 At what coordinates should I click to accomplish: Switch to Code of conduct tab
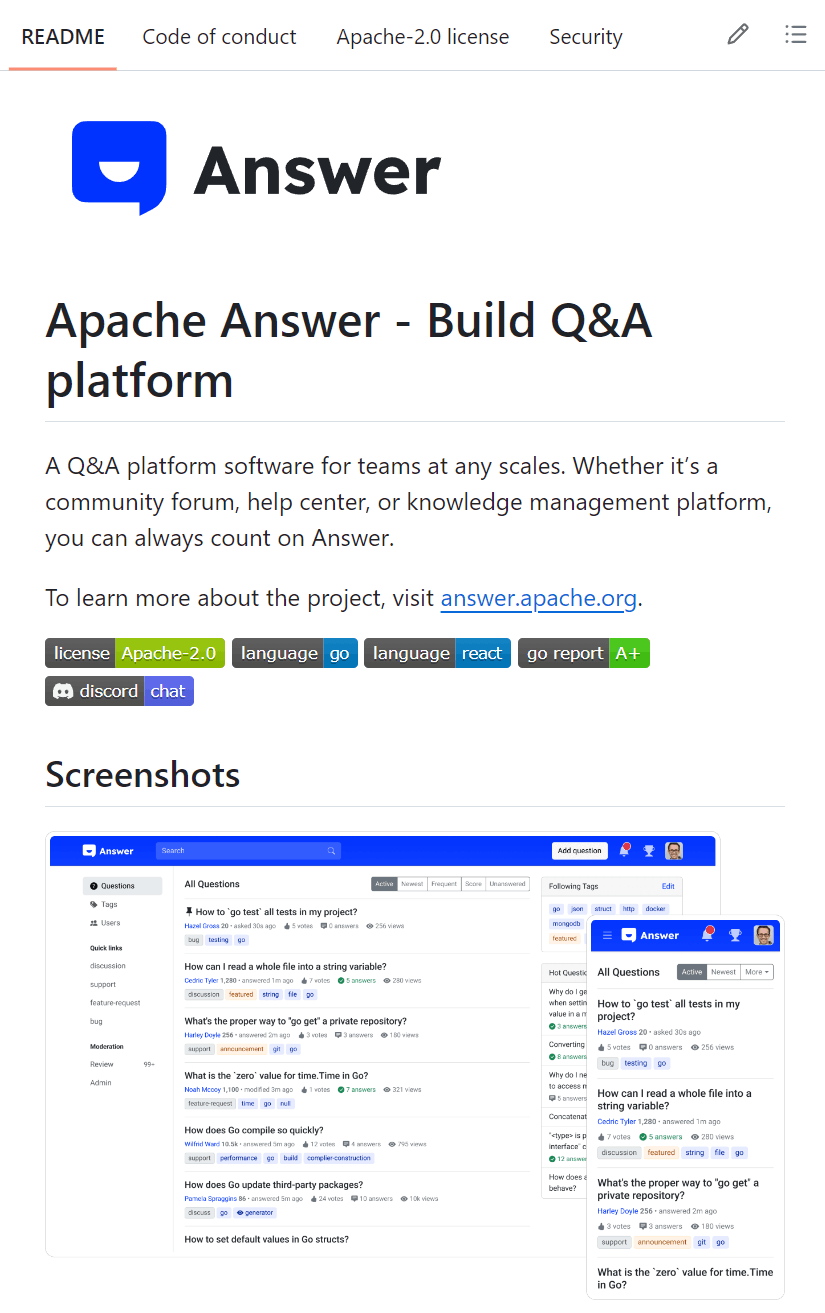[219, 37]
